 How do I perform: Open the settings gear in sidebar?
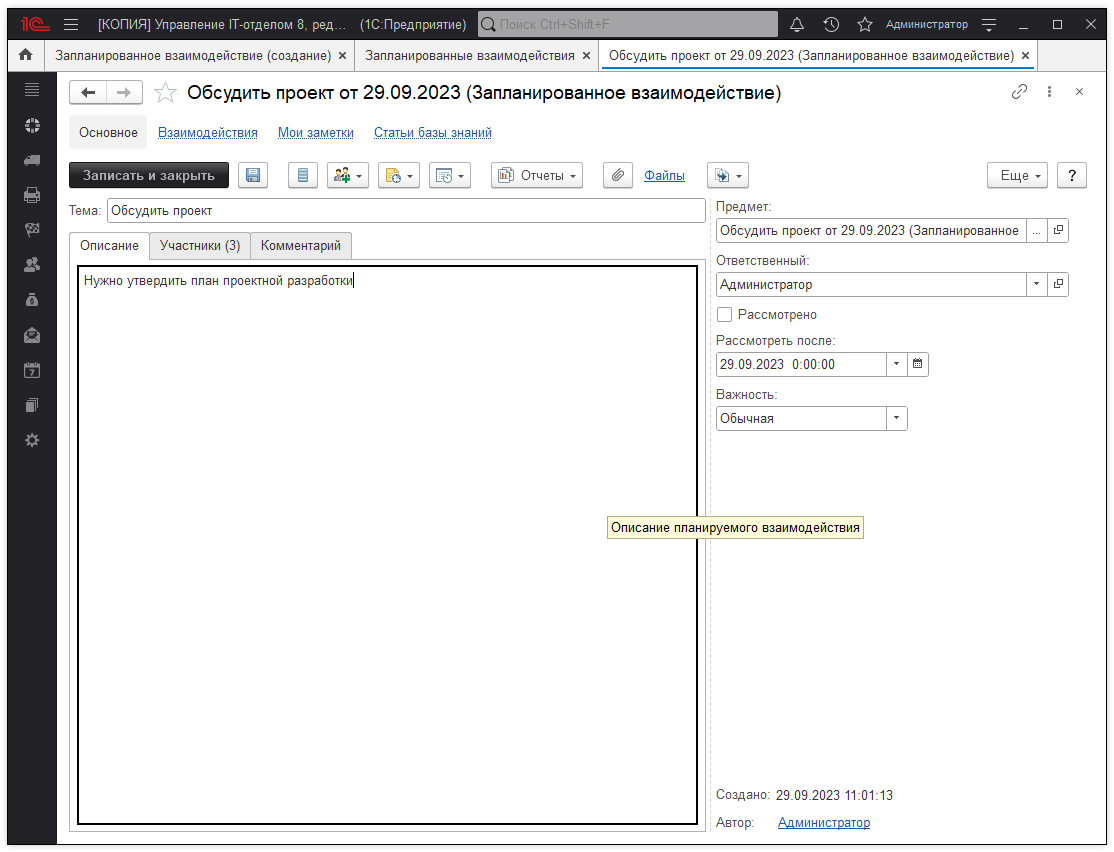[x=32, y=440]
